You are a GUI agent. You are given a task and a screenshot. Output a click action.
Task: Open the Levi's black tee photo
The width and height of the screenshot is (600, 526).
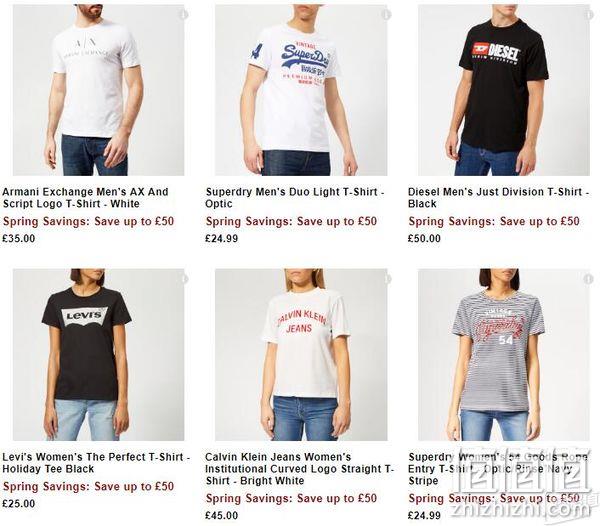98,355
